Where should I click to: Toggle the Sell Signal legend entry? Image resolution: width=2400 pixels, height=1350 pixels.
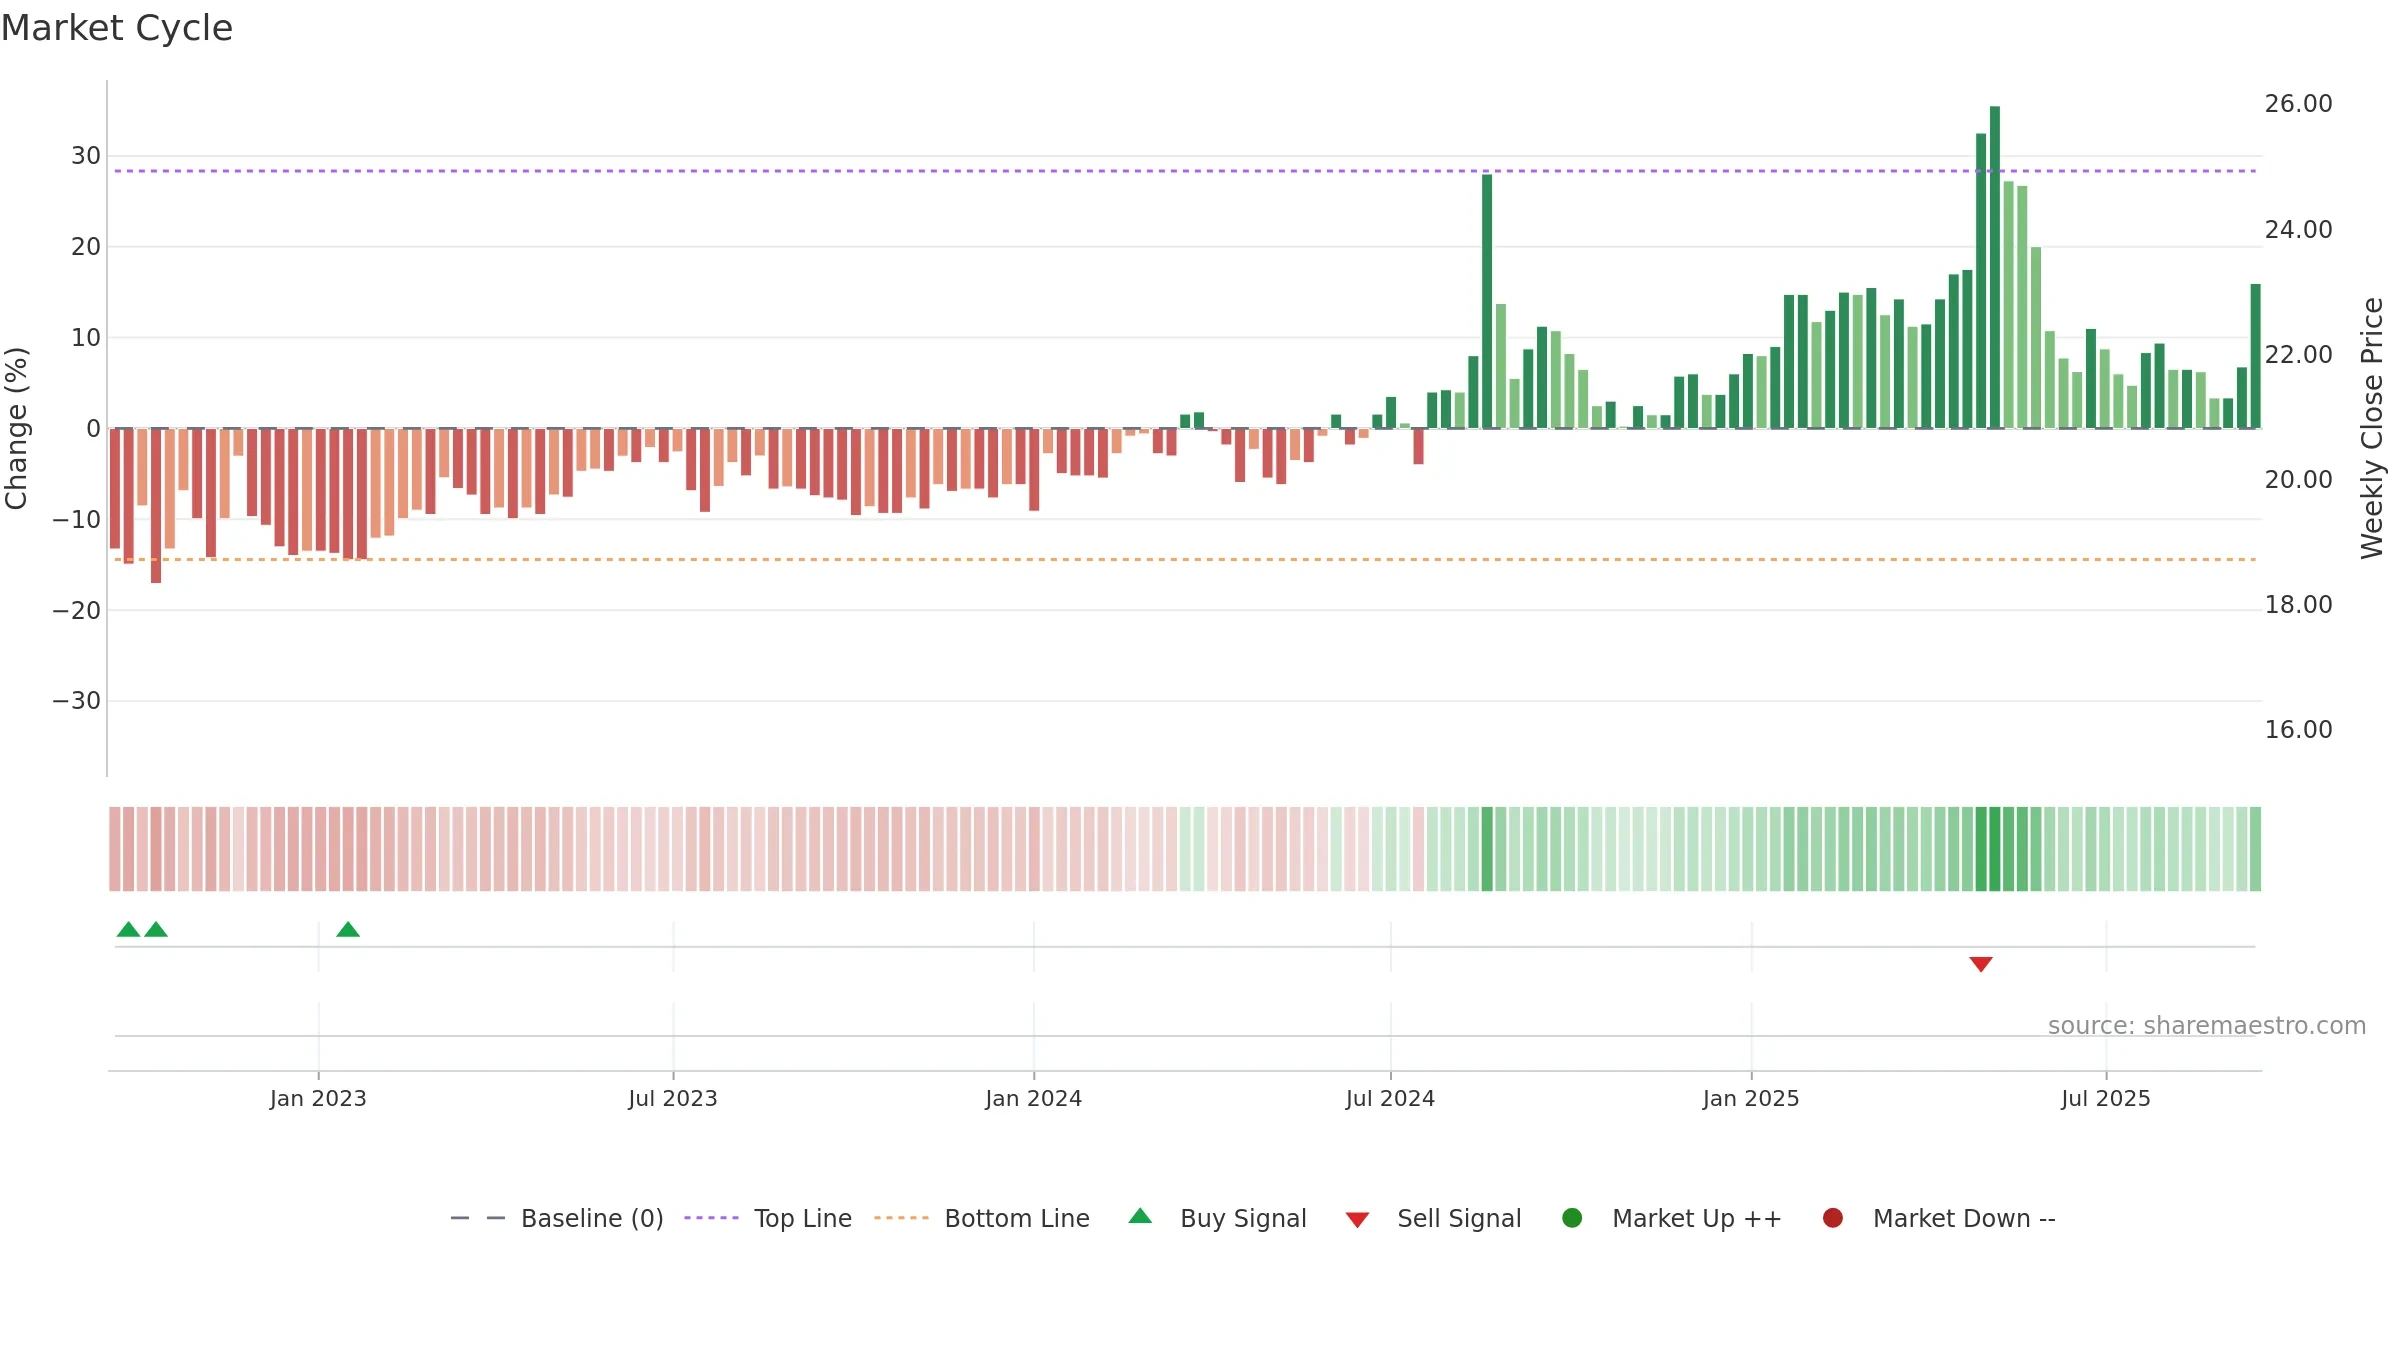[1433, 1218]
